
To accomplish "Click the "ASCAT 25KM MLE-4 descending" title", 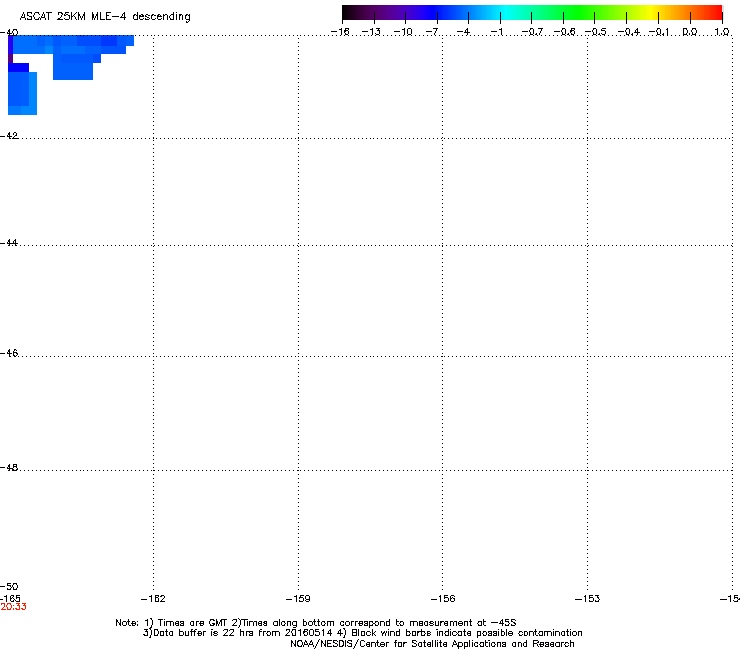I will click(105, 17).
